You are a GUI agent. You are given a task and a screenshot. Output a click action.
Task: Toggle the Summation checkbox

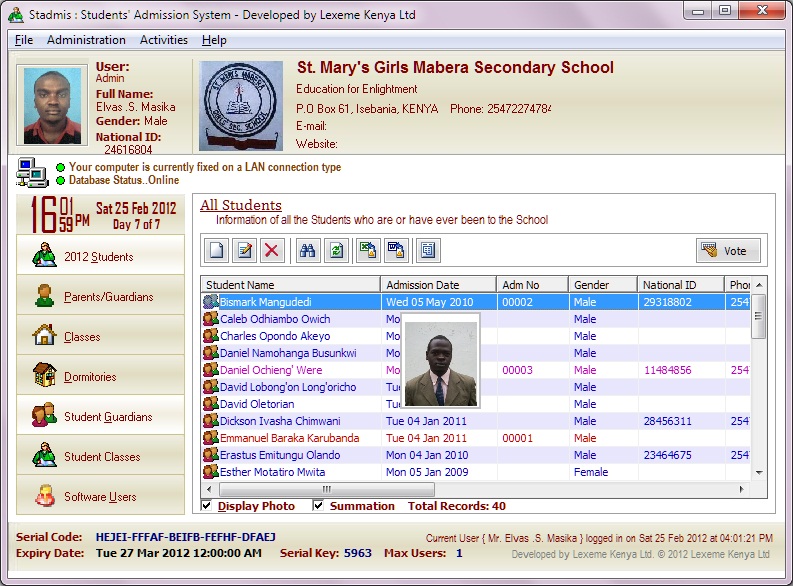(x=318, y=506)
